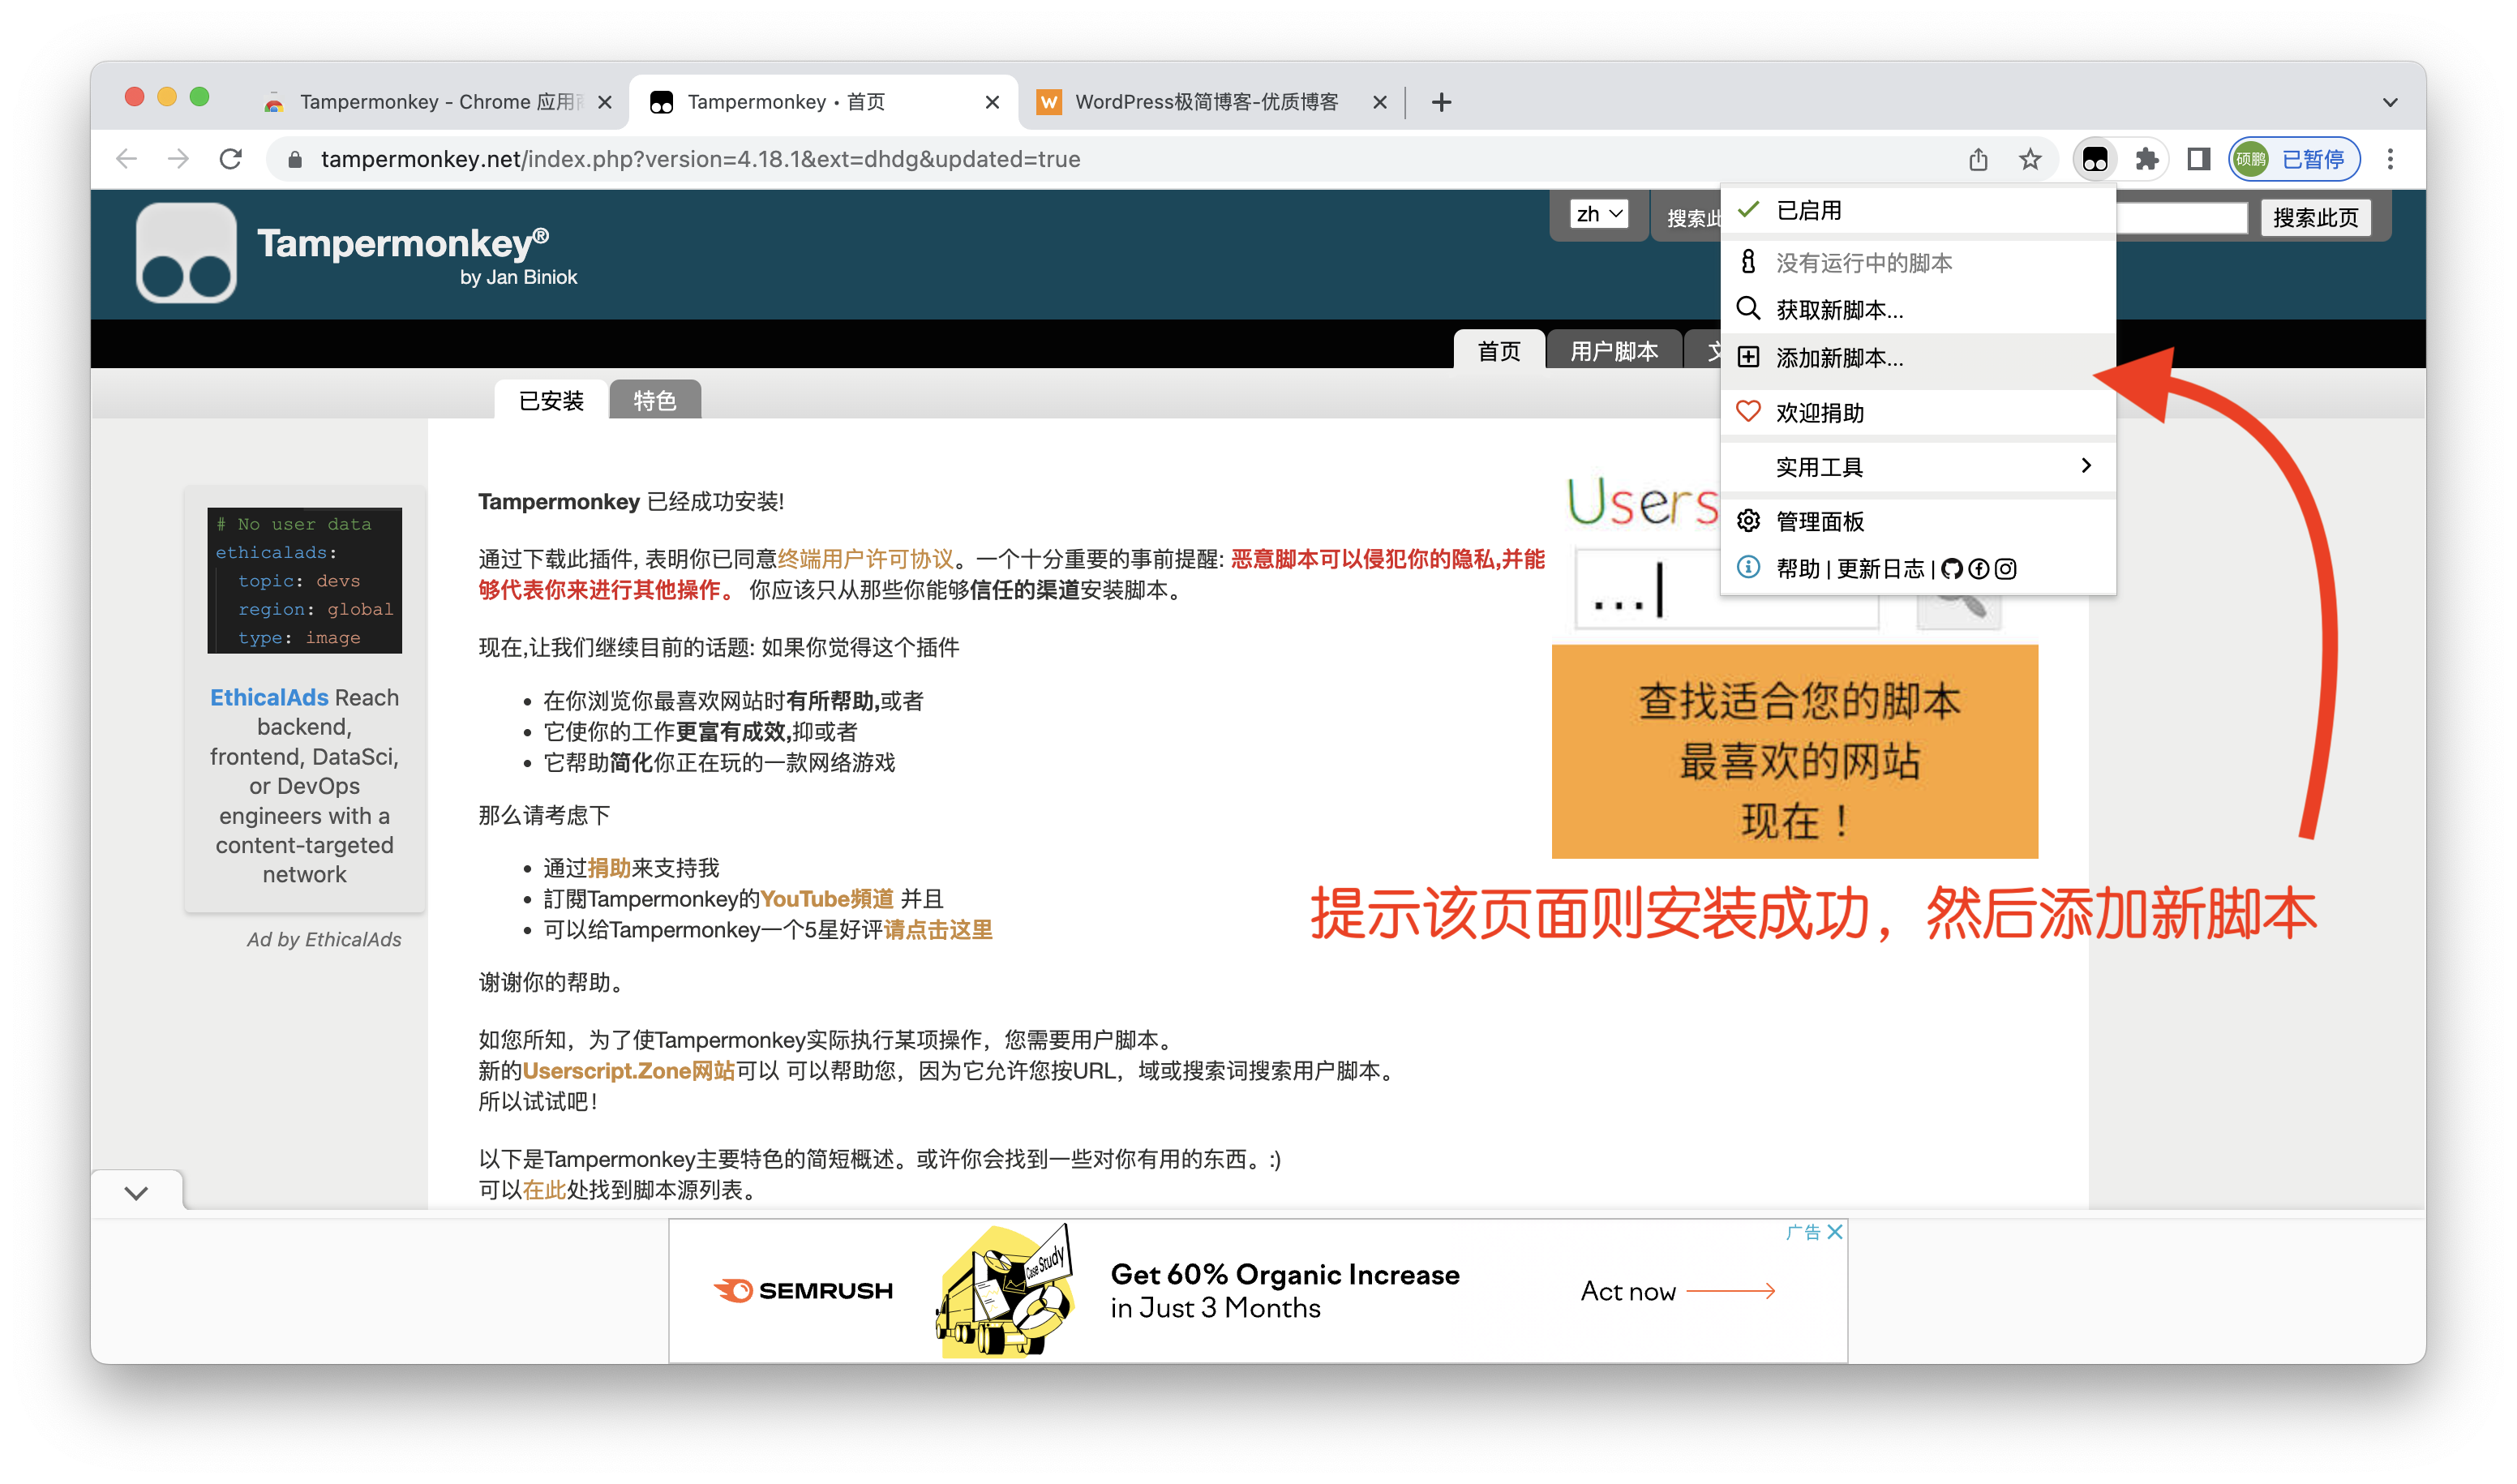This screenshot has height=1484, width=2517.
Task: Open the Userscript.Zone网站 link
Action: tap(628, 1071)
